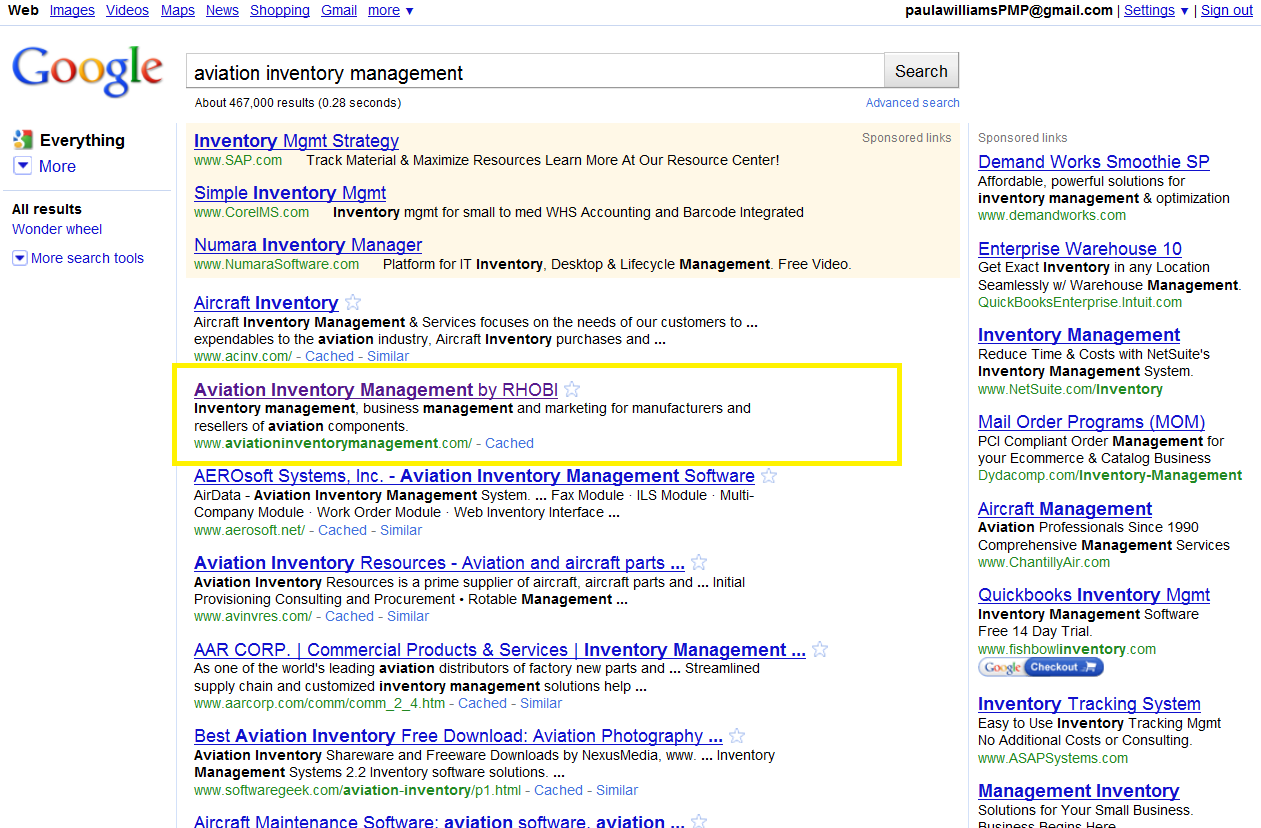This screenshot has height=828, width=1261.
Task: Open News search
Action: 222,10
